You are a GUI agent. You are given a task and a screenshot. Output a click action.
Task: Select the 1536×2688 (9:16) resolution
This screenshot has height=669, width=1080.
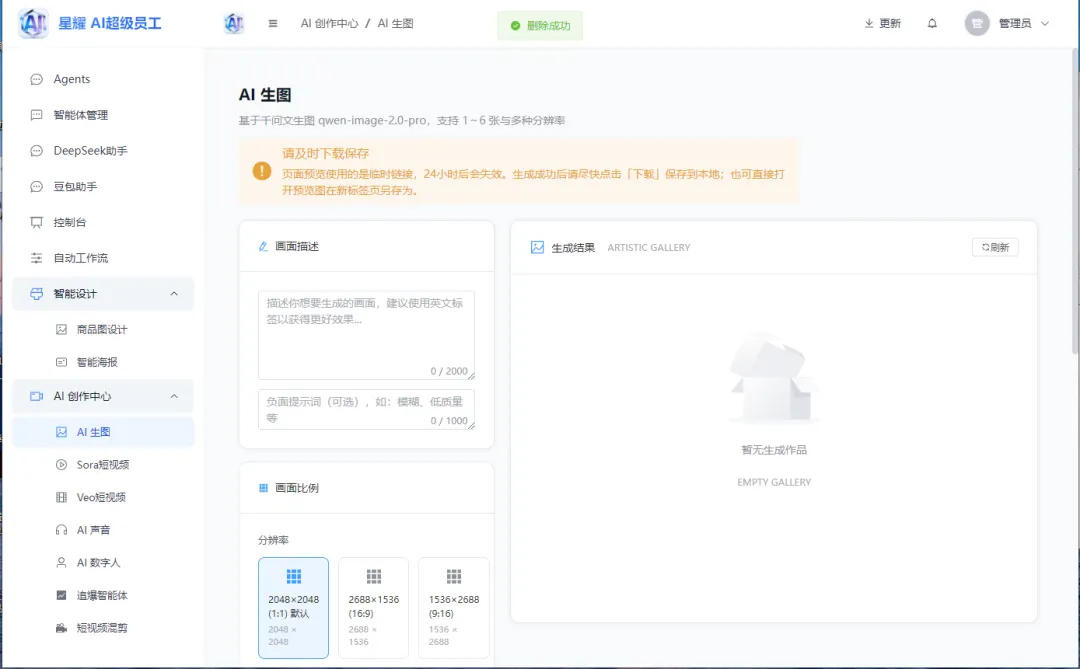(453, 608)
